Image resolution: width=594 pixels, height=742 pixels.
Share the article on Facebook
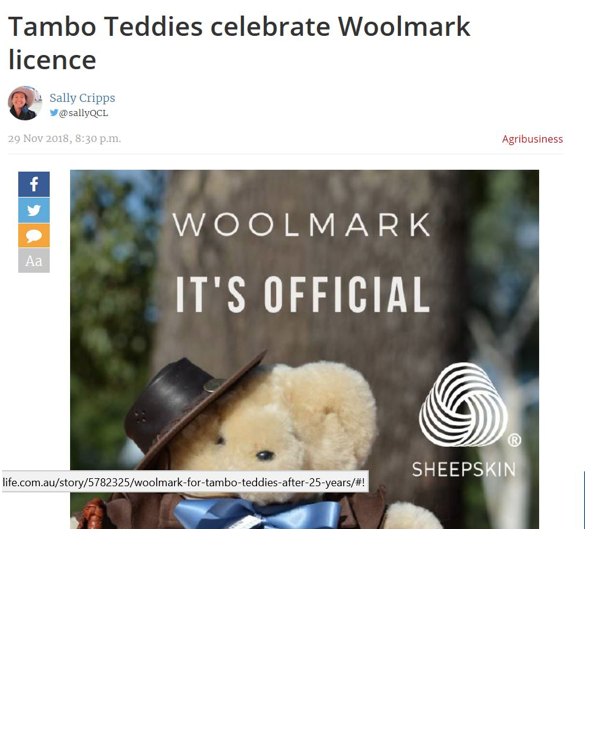34,184
